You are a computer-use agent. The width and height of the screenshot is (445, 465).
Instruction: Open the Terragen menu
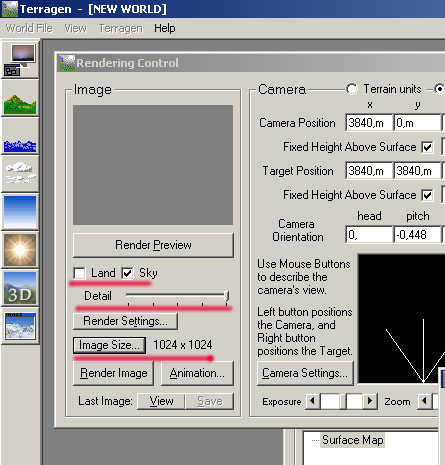pyautogui.click(x=120, y=28)
